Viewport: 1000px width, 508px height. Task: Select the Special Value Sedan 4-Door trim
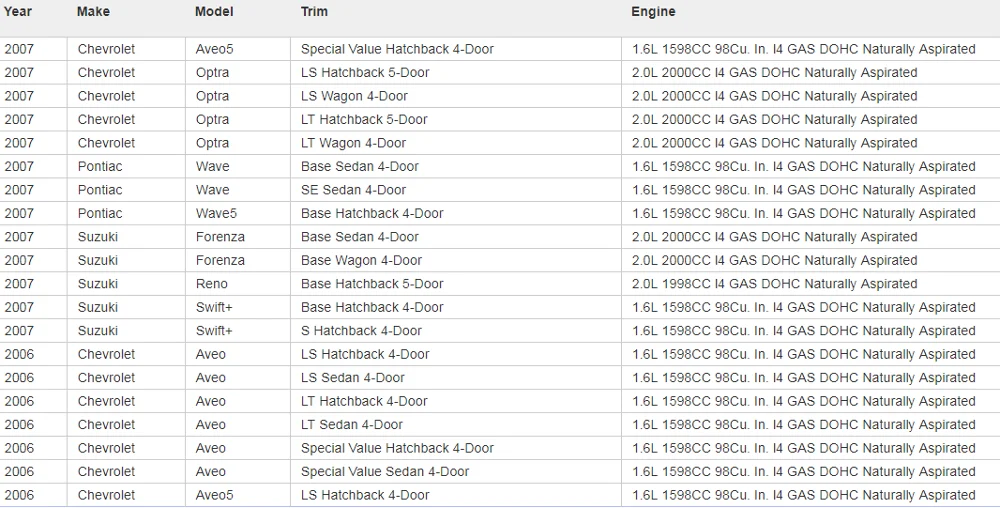pos(385,472)
